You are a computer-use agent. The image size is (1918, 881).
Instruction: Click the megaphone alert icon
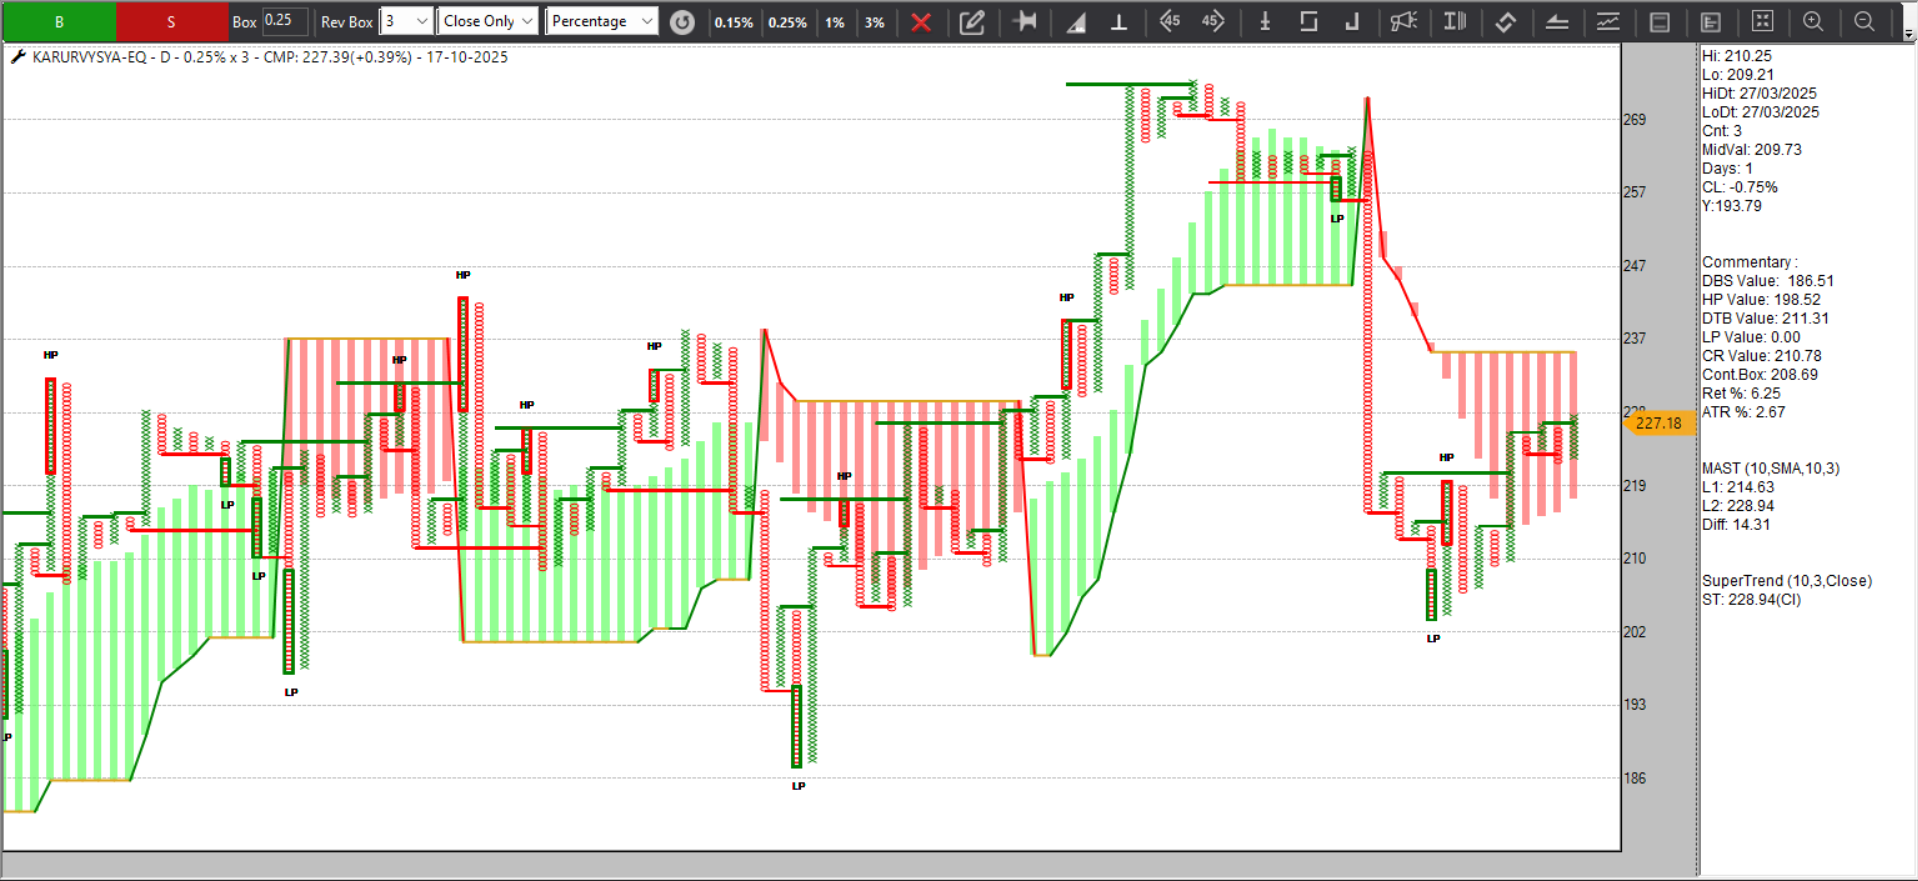[1403, 21]
